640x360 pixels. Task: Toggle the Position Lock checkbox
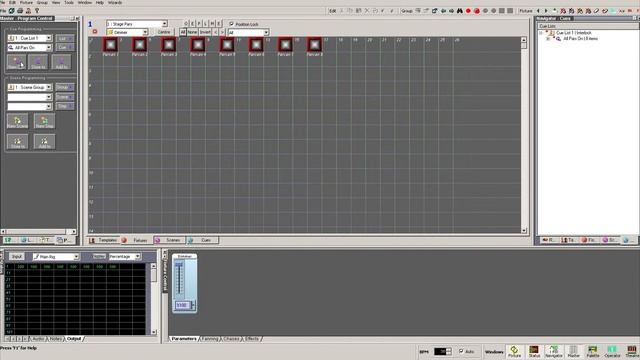(231, 24)
